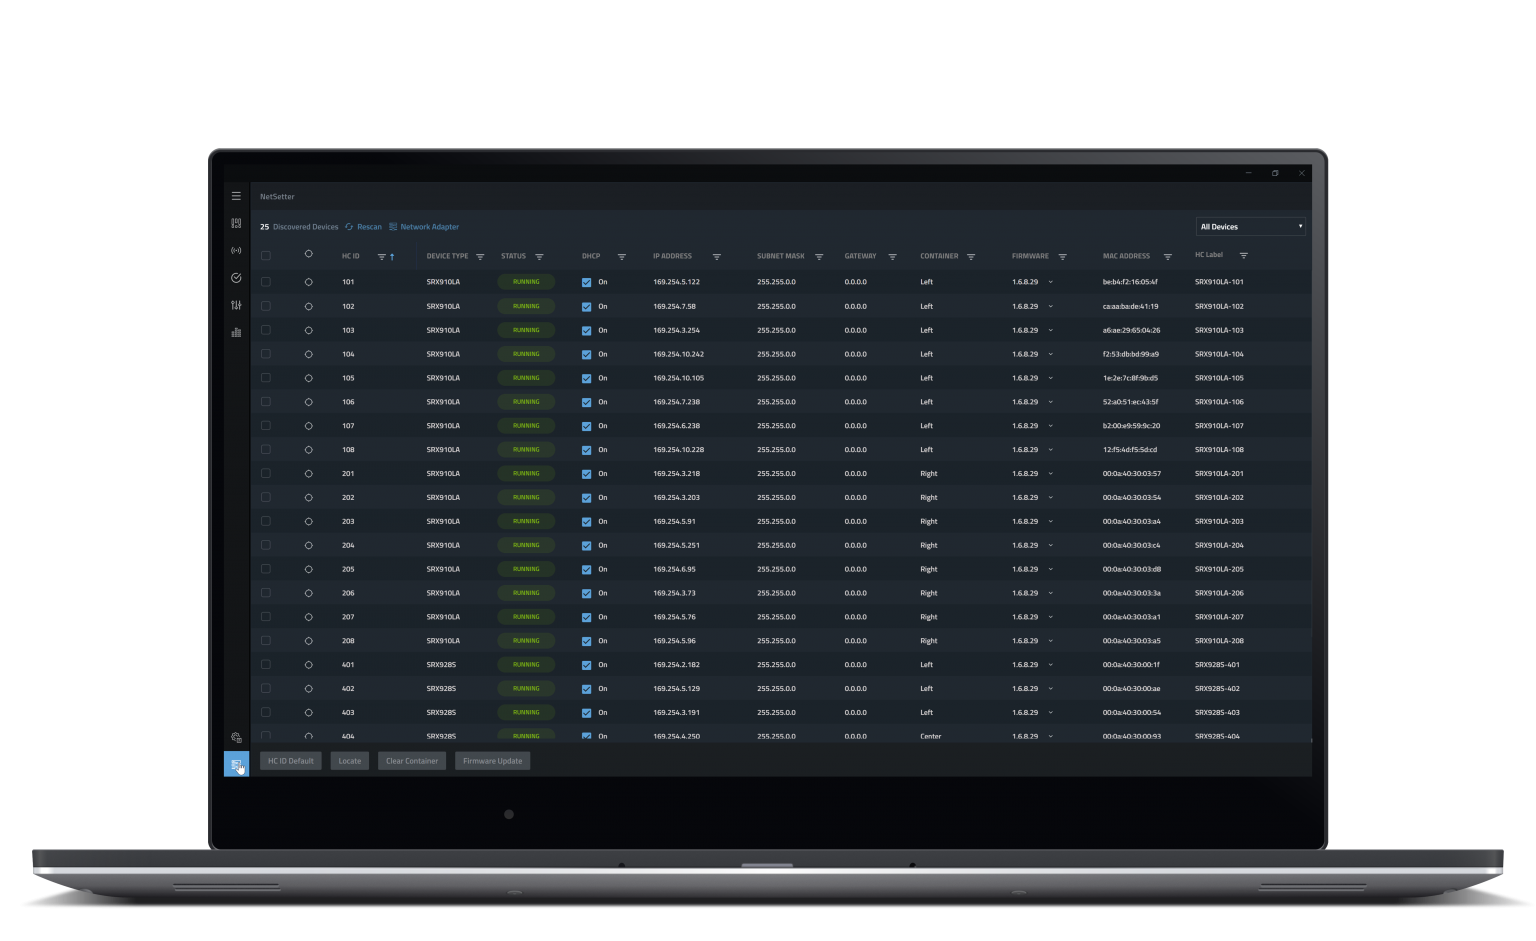The image size is (1536, 941).
Task: Open the MAC Address column filter icon
Action: coord(1167,257)
